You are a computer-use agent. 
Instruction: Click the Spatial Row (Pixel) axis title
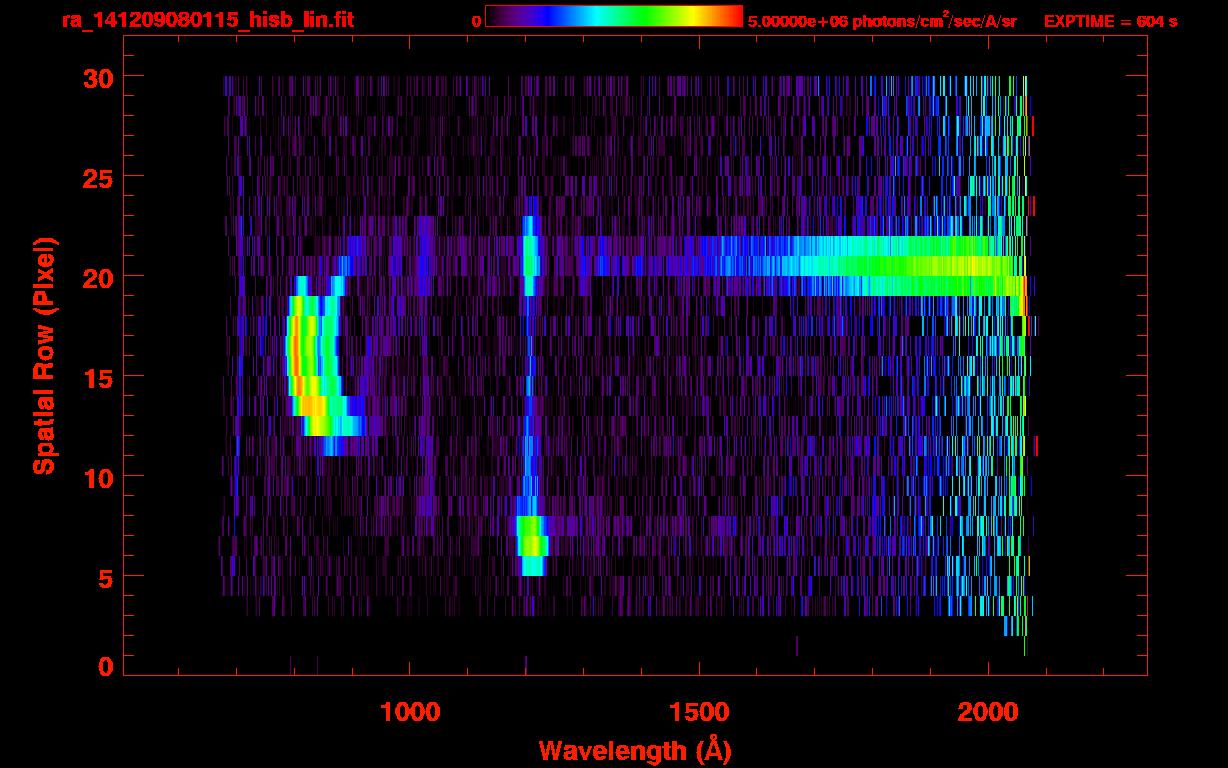[x=44, y=356]
